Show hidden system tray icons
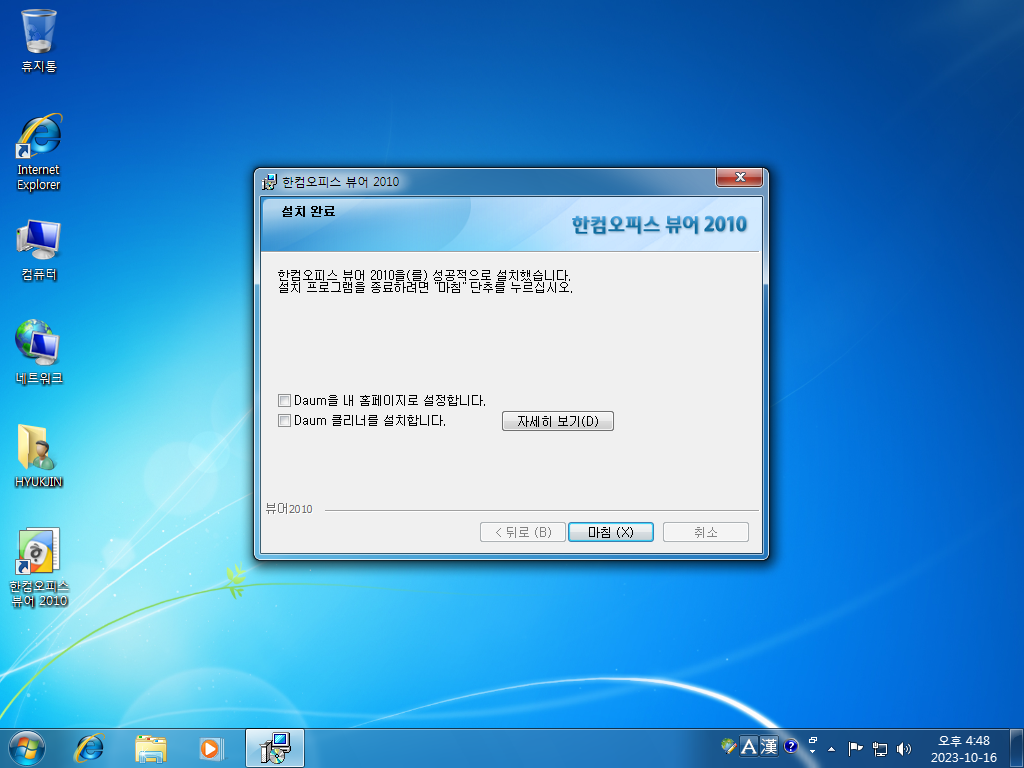Screen dimensions: 1024x768 [x=831, y=748]
